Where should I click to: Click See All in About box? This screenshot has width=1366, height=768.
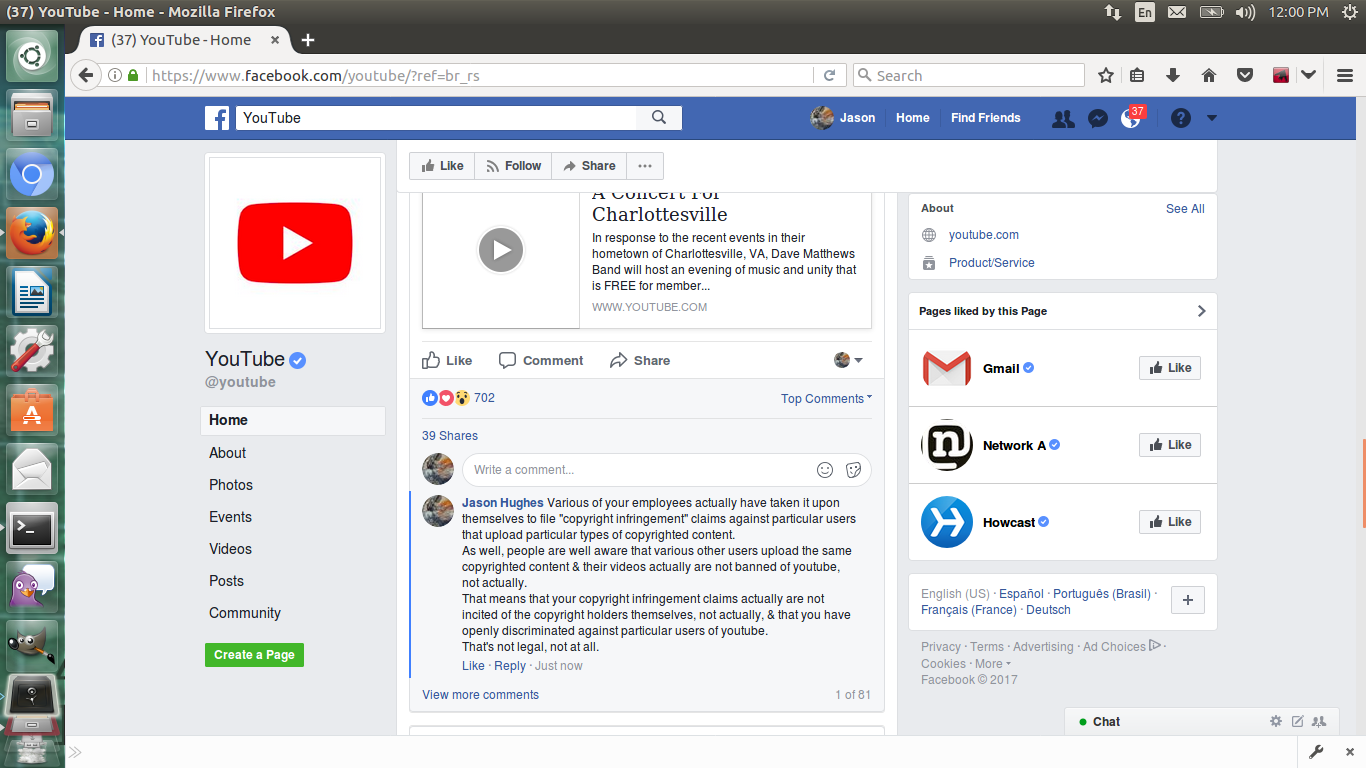(x=1185, y=209)
